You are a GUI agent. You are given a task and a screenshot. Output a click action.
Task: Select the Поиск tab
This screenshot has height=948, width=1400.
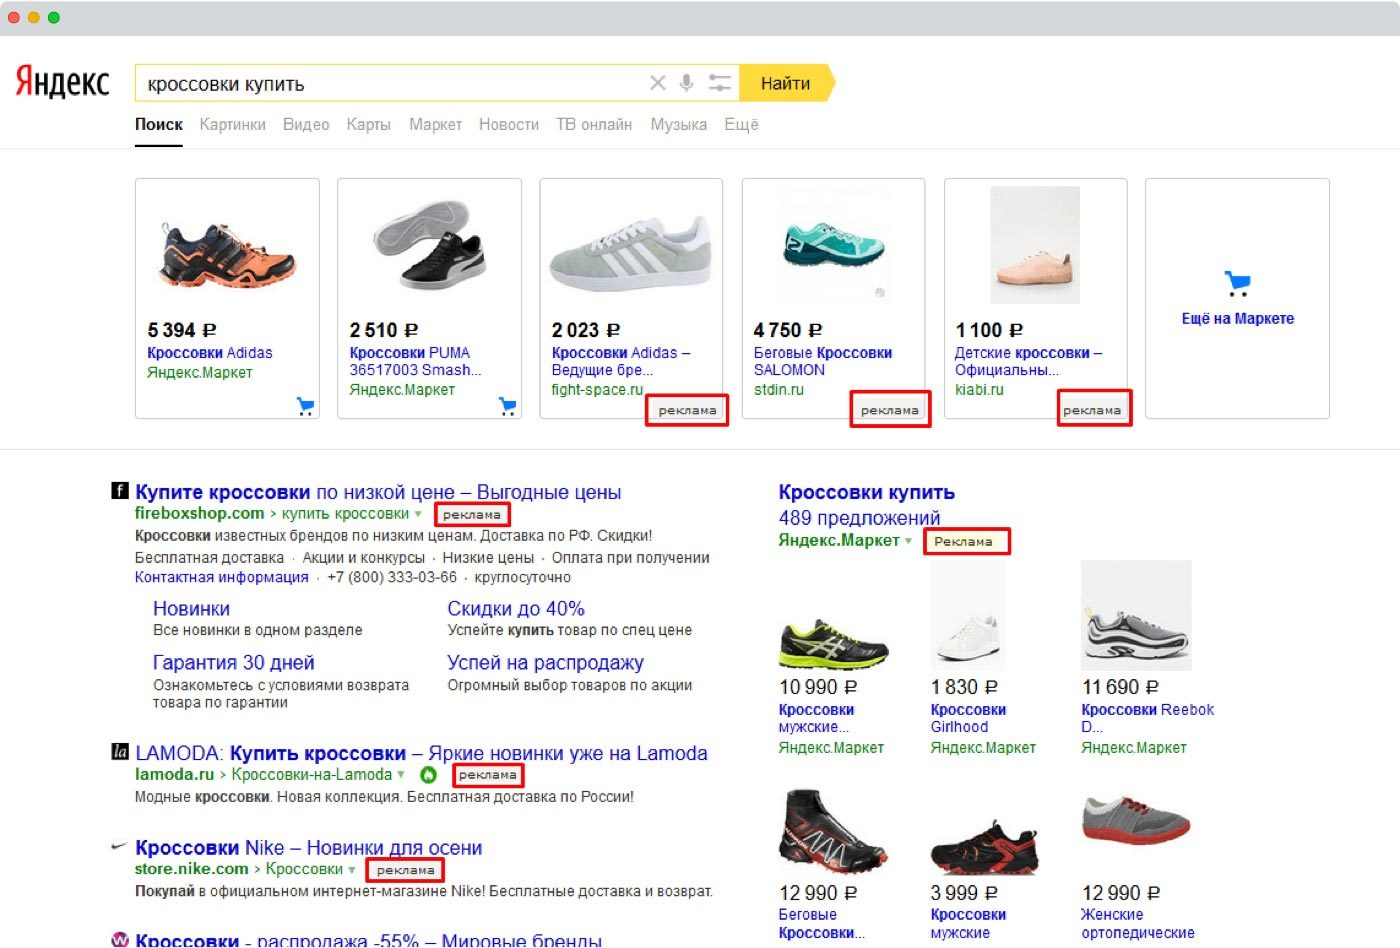tap(159, 125)
